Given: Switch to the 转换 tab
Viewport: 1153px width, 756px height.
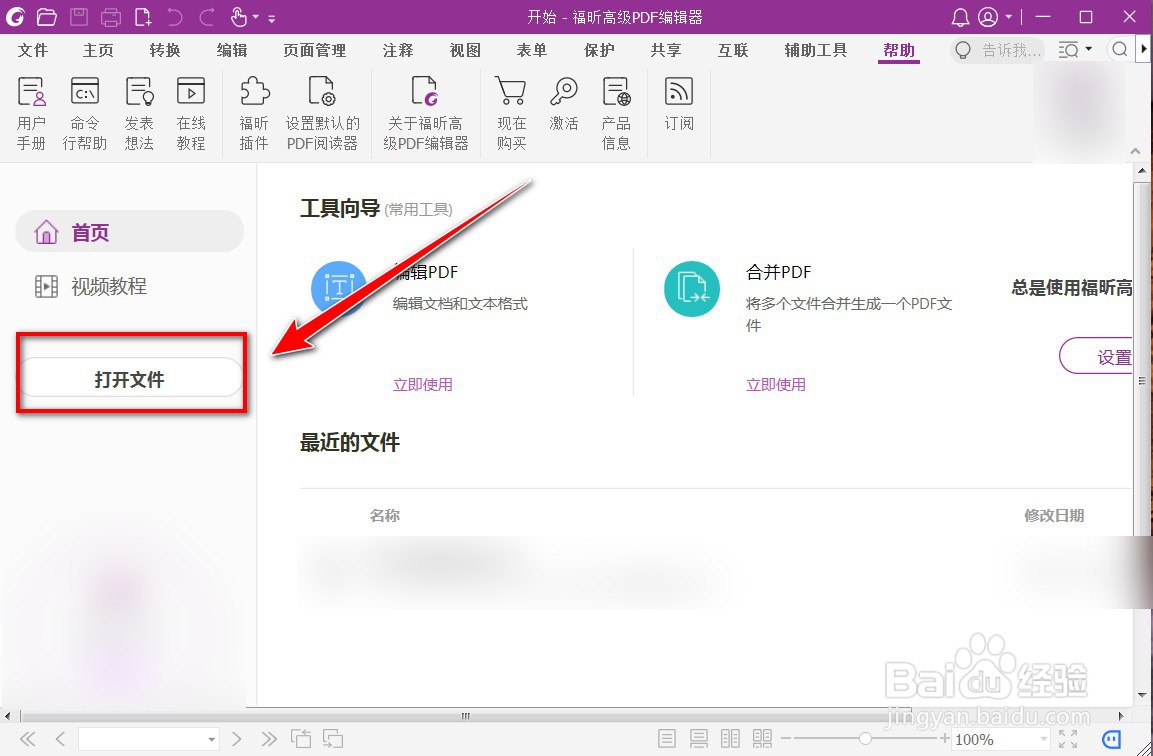Looking at the screenshot, I should (x=165, y=50).
